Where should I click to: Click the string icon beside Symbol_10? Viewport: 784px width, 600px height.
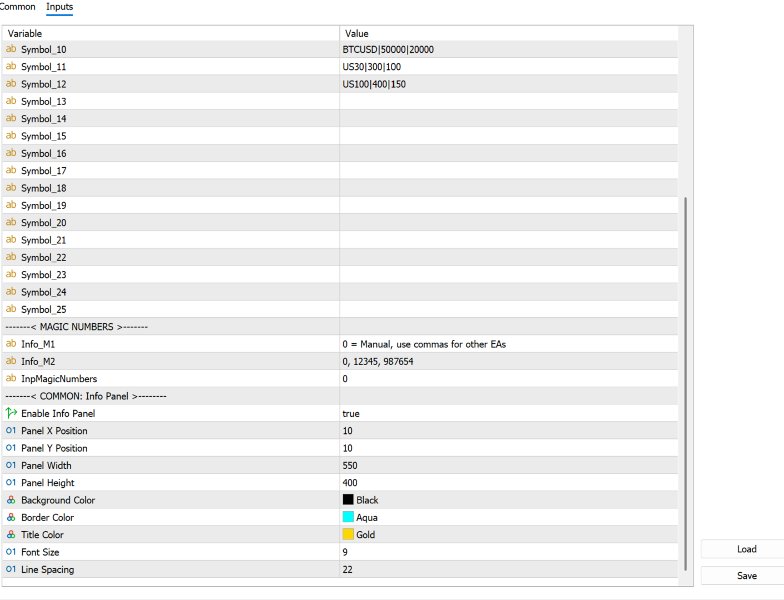click(11, 49)
